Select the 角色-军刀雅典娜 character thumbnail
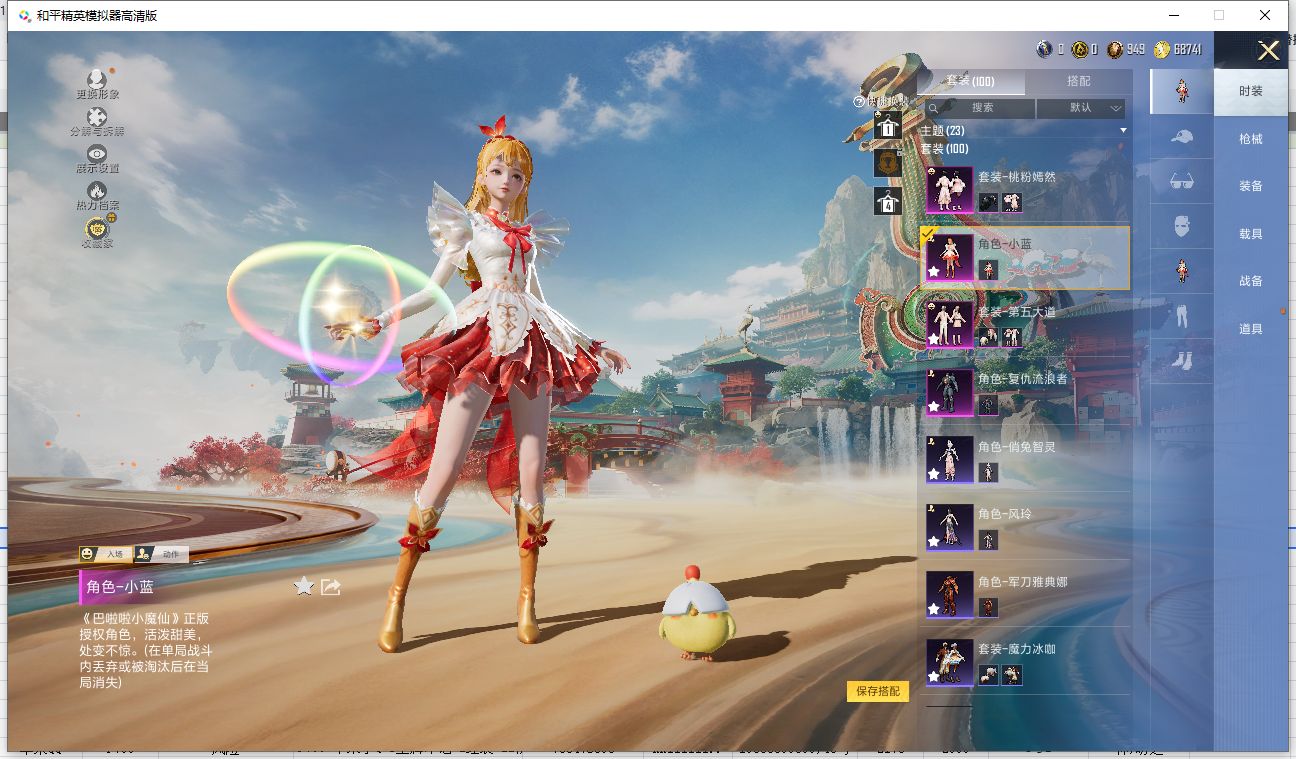Viewport: 1296px width, 759px height. coord(949,595)
